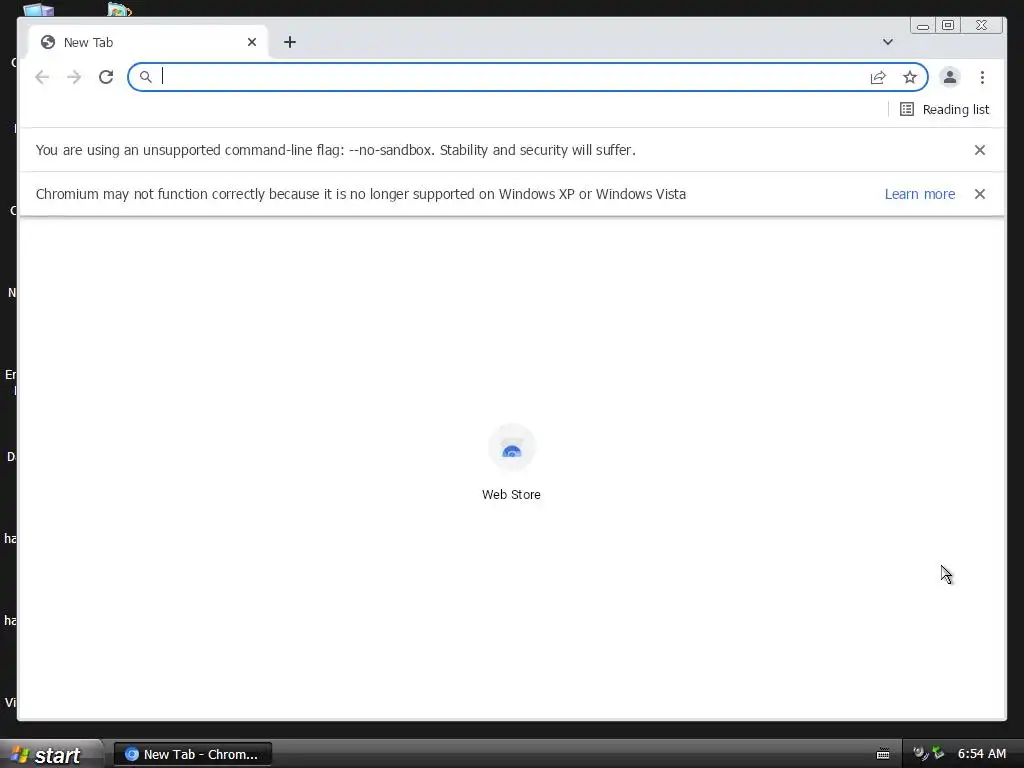This screenshot has width=1024, height=768.
Task: Select the New Tab tab
Action: click(x=148, y=42)
